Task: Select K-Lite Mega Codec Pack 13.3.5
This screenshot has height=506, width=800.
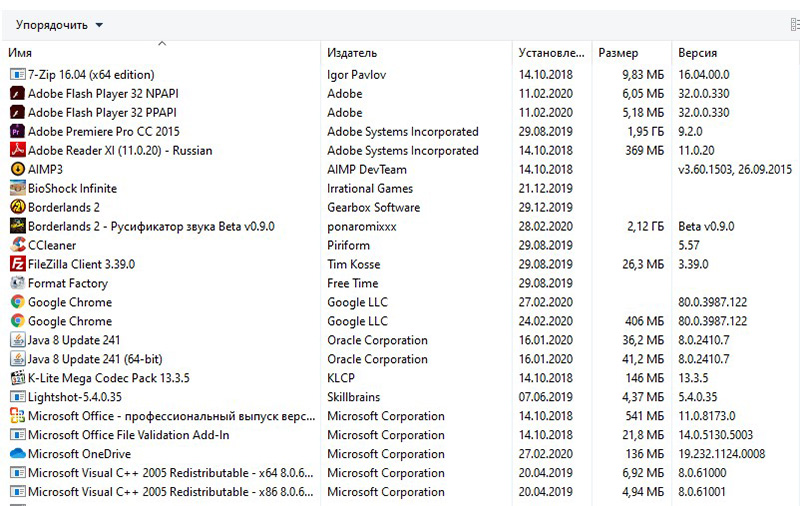Action: (109, 378)
